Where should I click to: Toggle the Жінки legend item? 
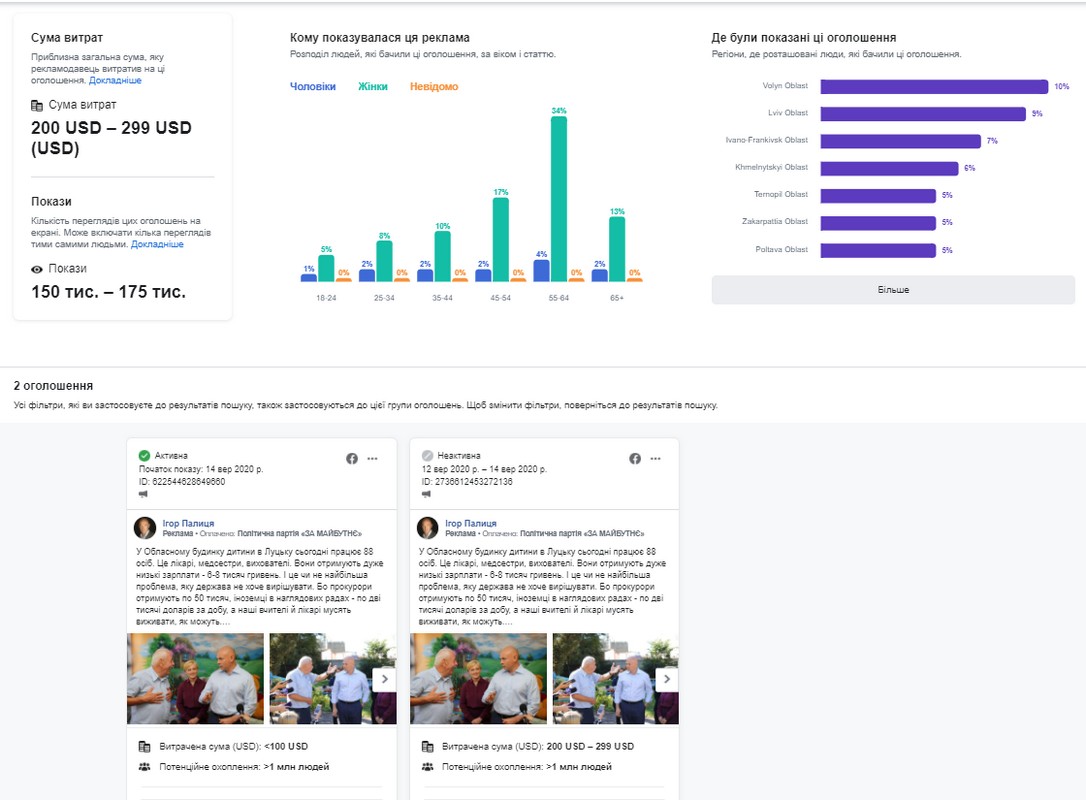tap(373, 87)
